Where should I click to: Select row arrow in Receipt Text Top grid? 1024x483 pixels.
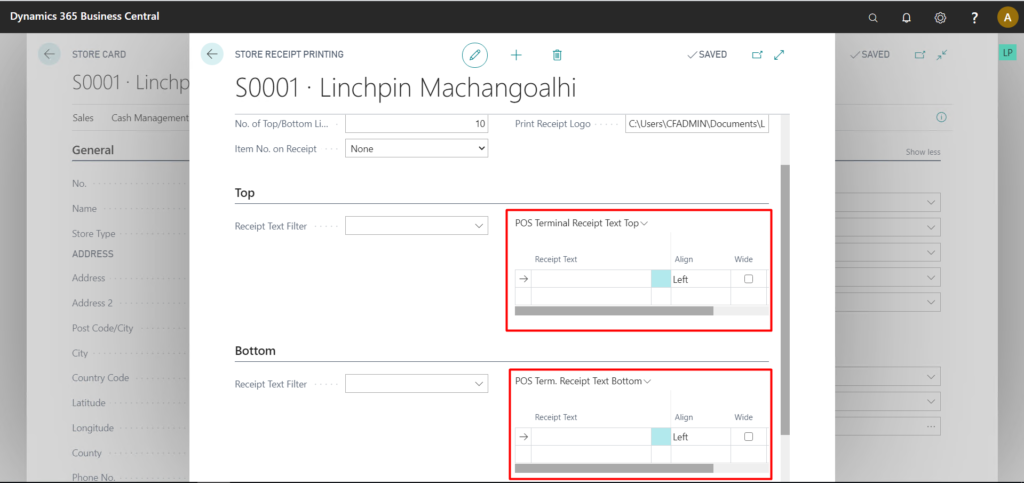click(523, 279)
